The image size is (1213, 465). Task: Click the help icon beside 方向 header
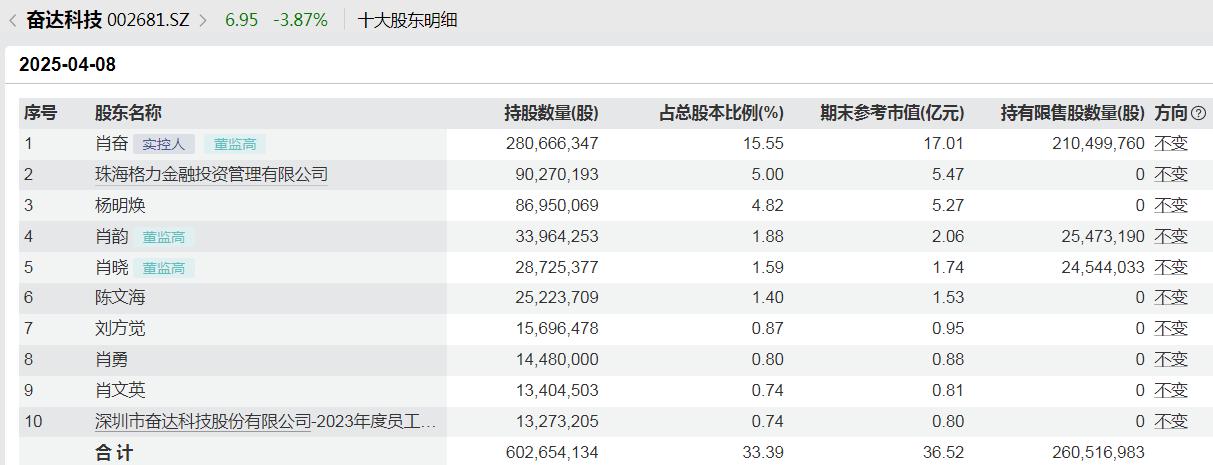click(x=1199, y=114)
